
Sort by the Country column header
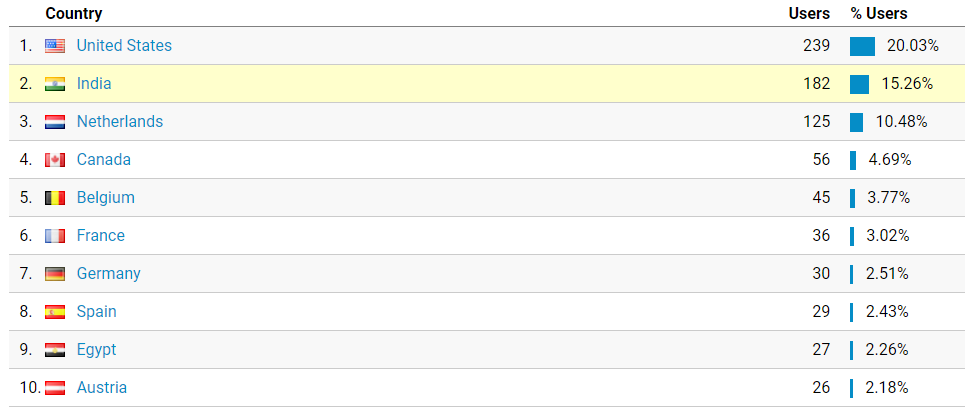point(73,14)
